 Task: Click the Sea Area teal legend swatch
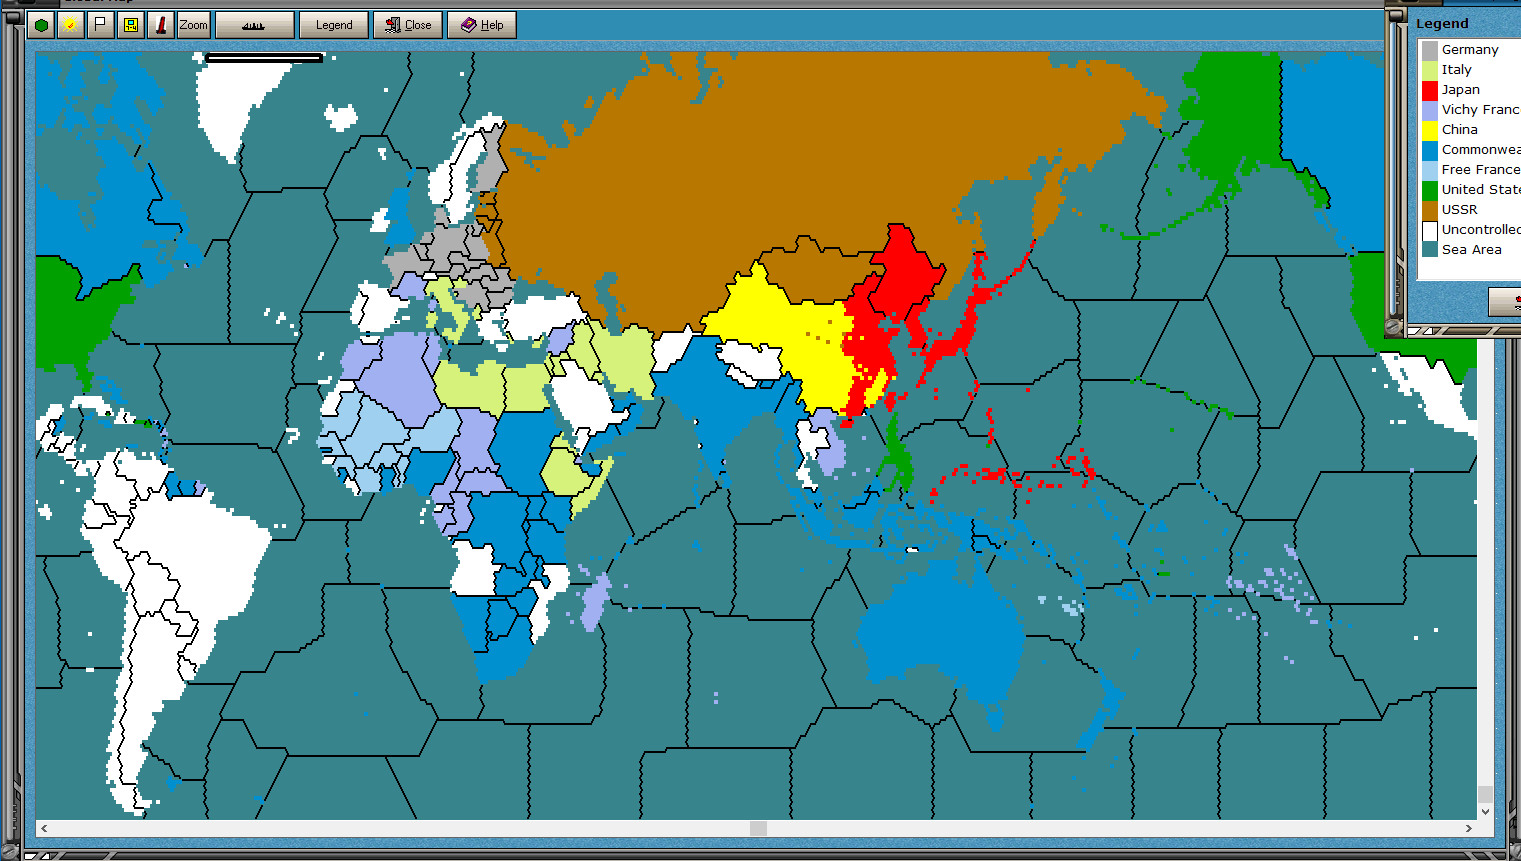click(1430, 250)
